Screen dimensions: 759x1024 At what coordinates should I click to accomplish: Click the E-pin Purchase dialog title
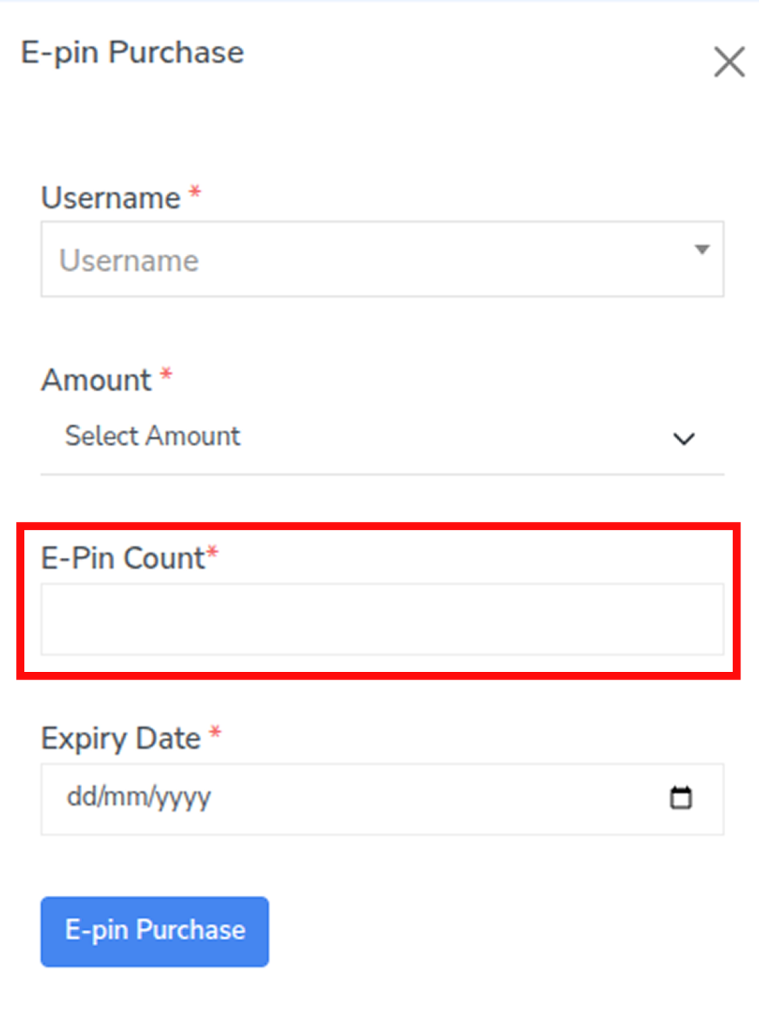tap(132, 52)
